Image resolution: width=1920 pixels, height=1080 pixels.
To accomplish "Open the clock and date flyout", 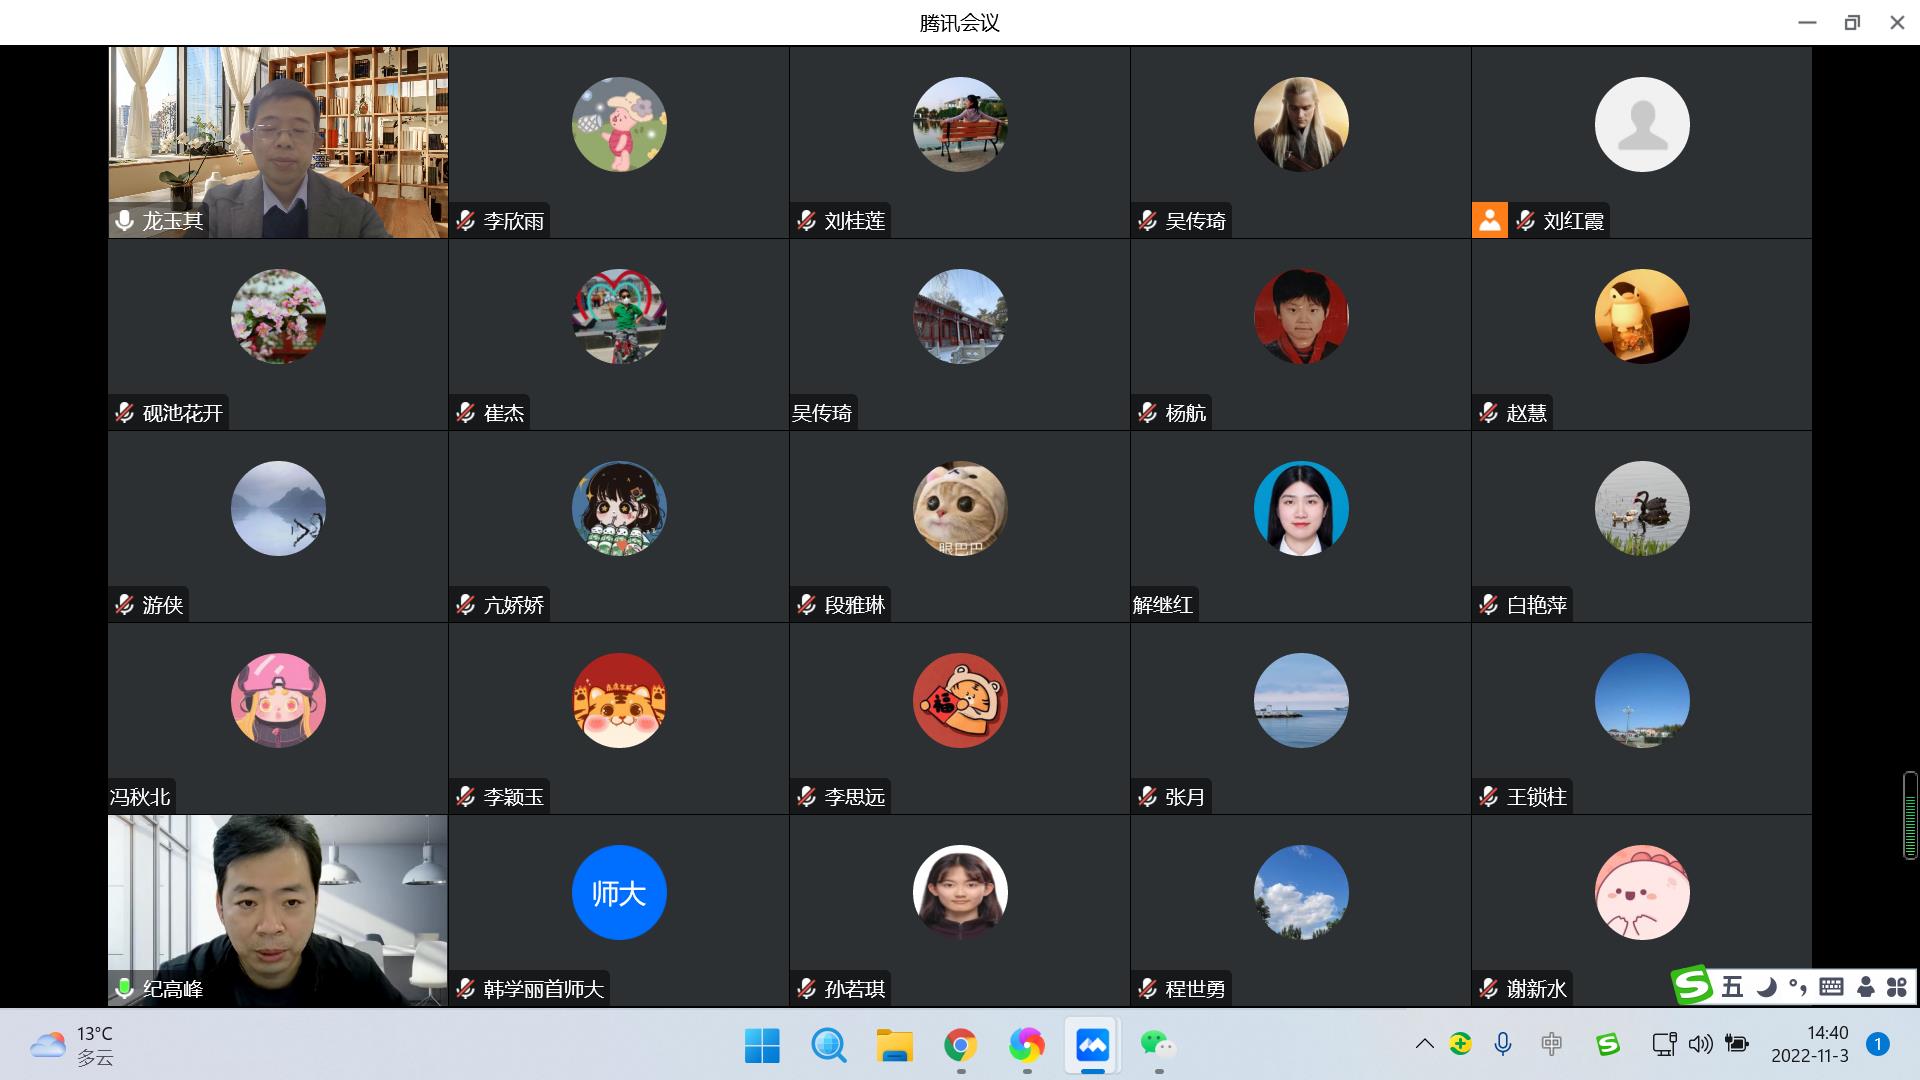I will (1809, 1045).
